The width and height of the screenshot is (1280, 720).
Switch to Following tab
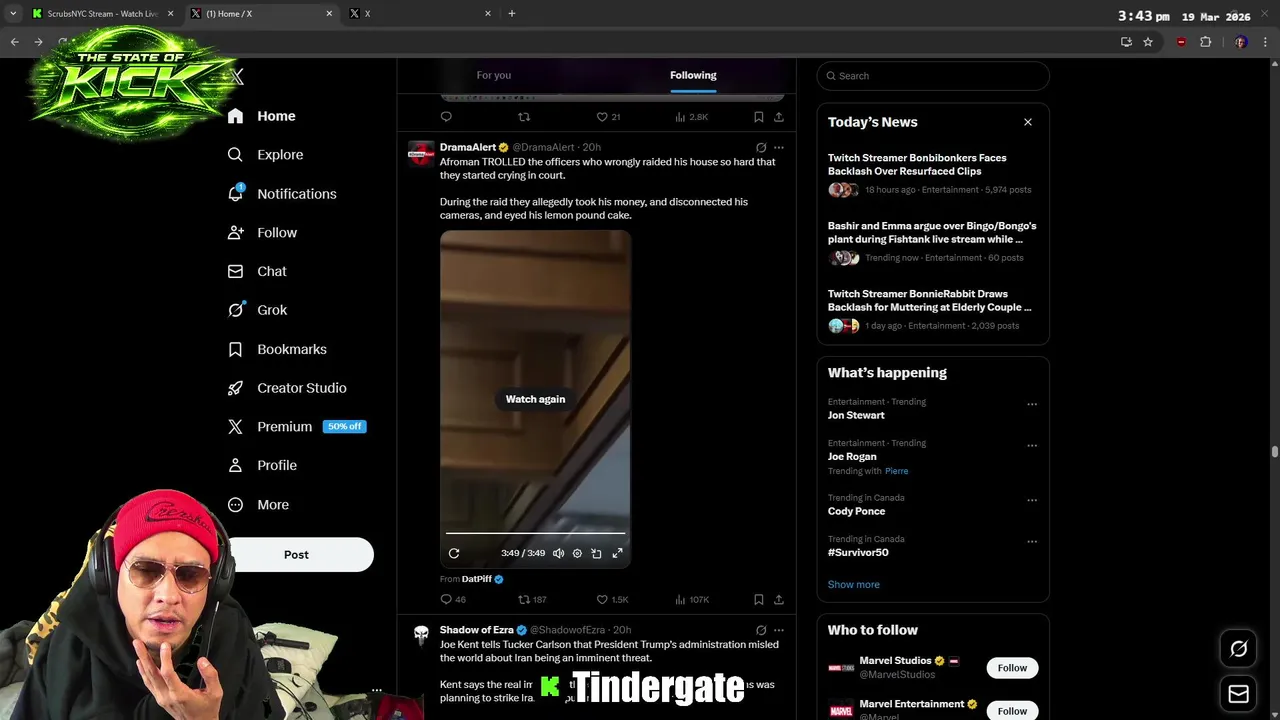[693, 75]
